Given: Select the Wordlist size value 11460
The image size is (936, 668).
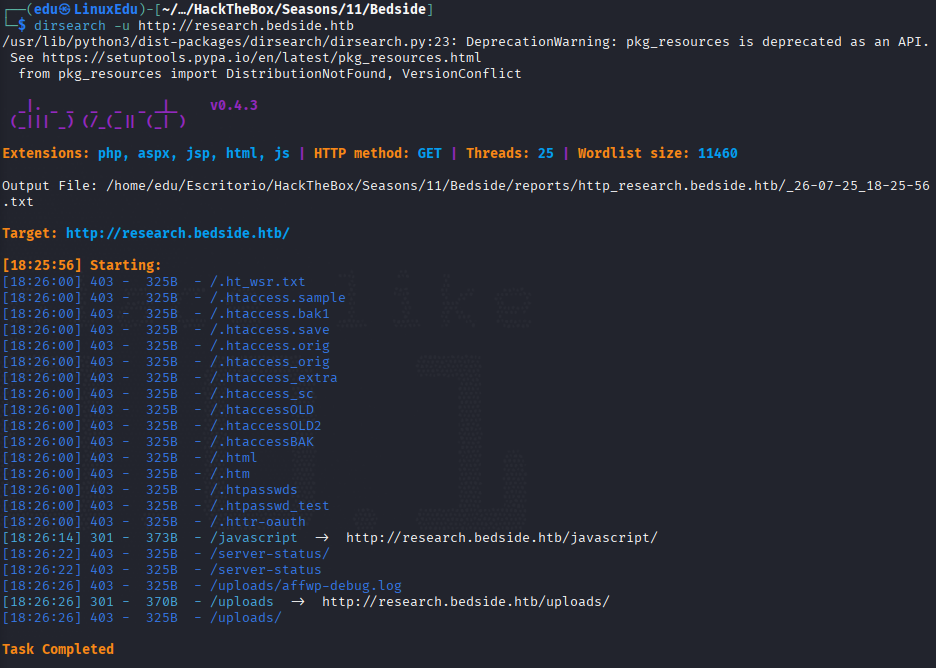Looking at the screenshot, I should [718, 153].
